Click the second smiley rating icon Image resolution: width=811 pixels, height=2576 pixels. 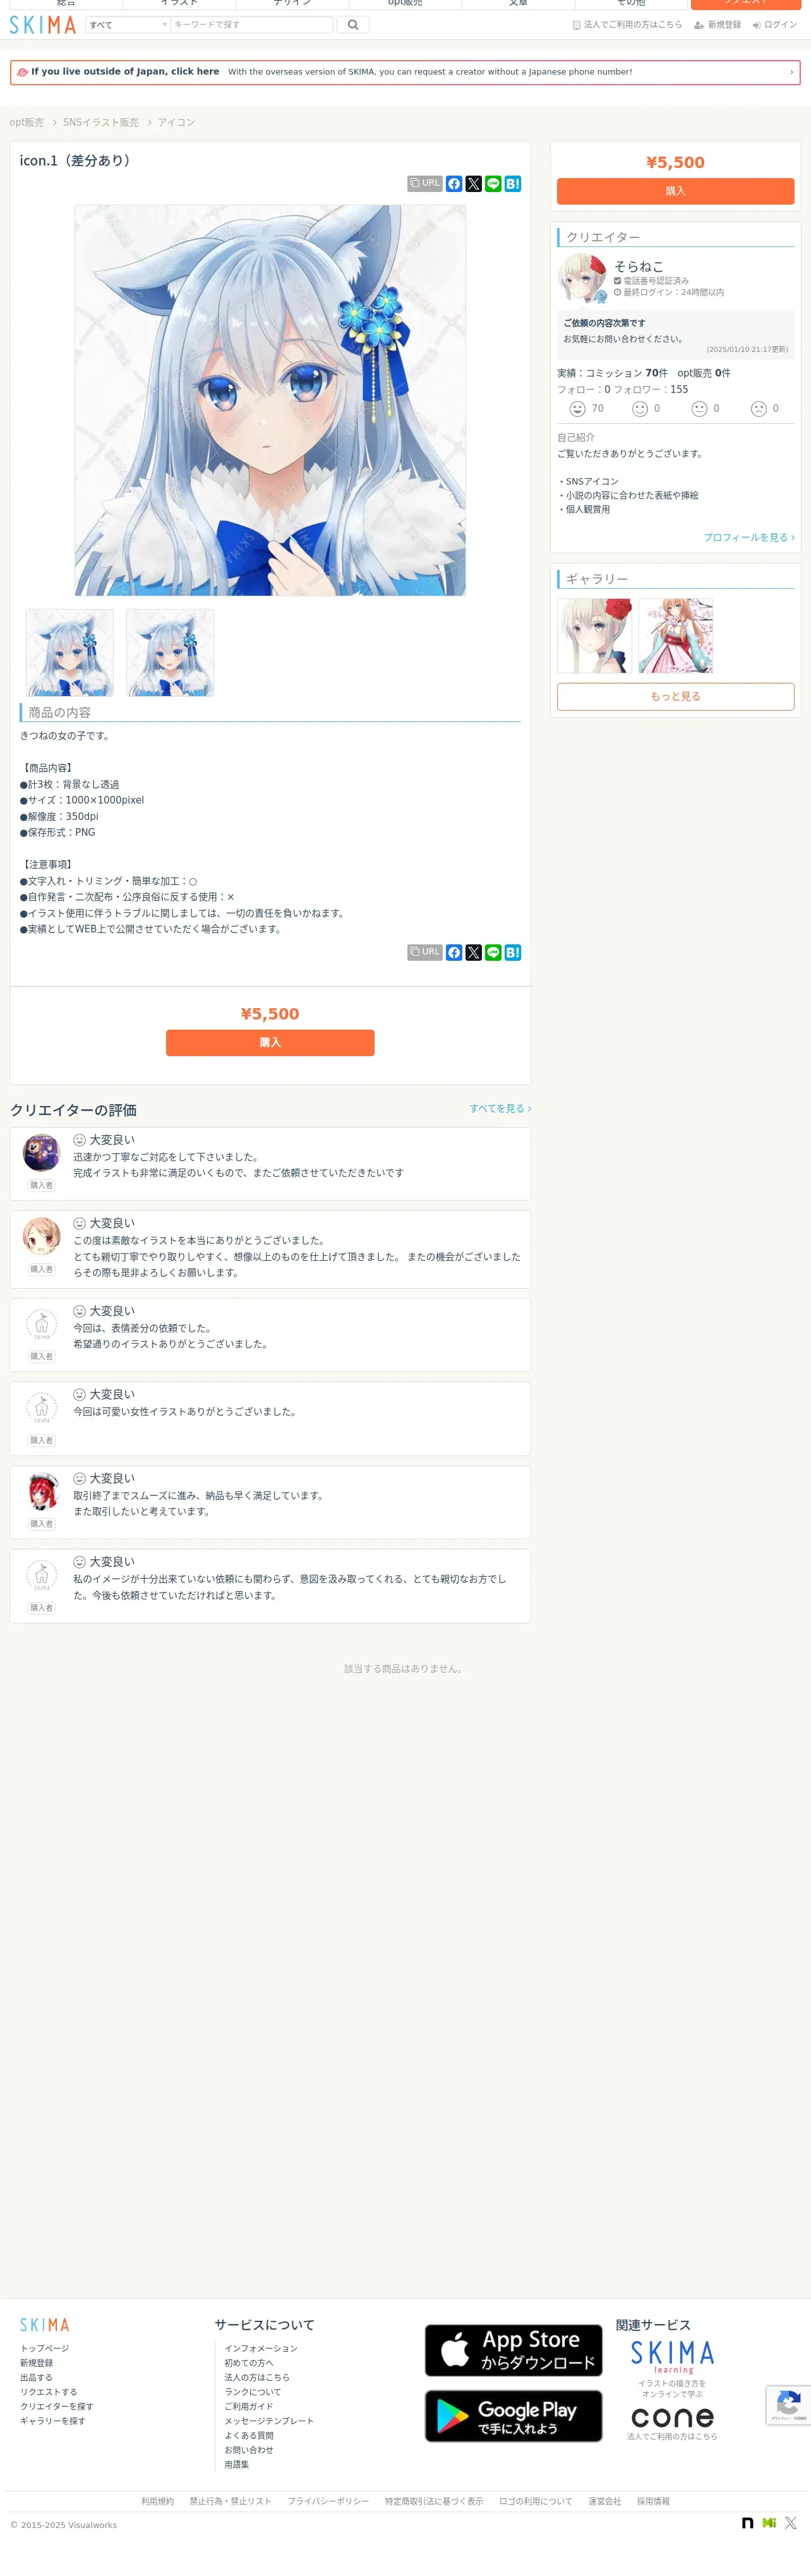[x=640, y=409]
